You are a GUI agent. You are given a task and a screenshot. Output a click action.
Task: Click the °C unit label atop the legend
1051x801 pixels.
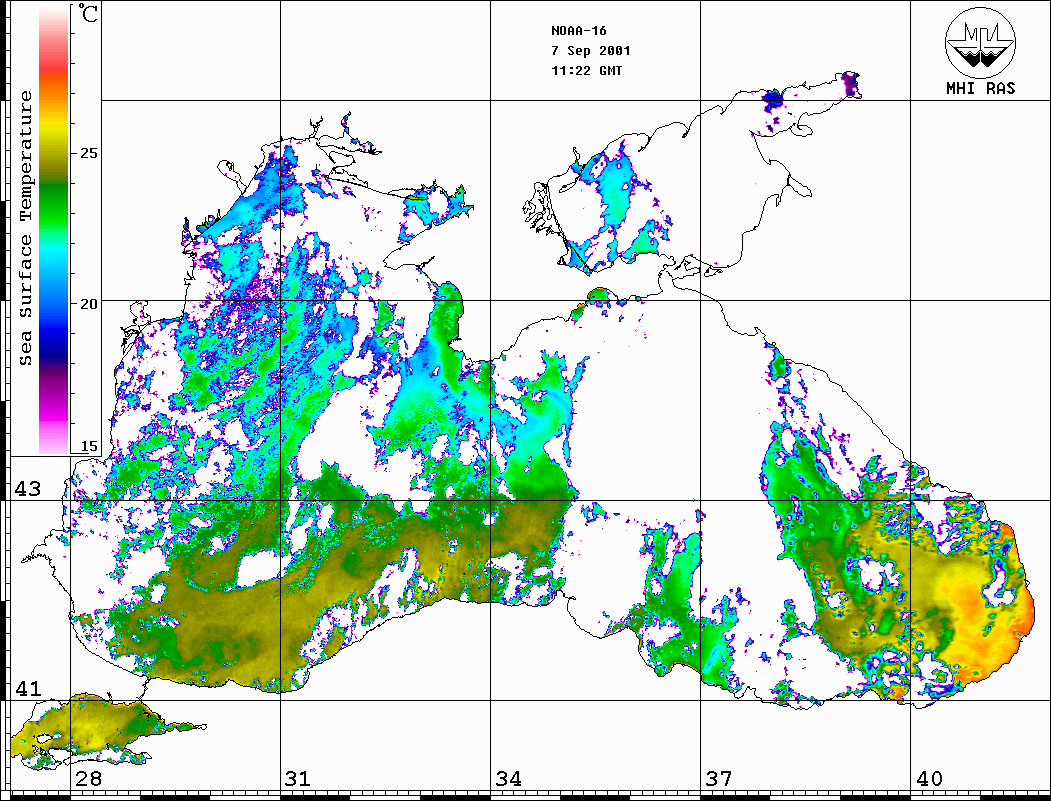[87, 13]
